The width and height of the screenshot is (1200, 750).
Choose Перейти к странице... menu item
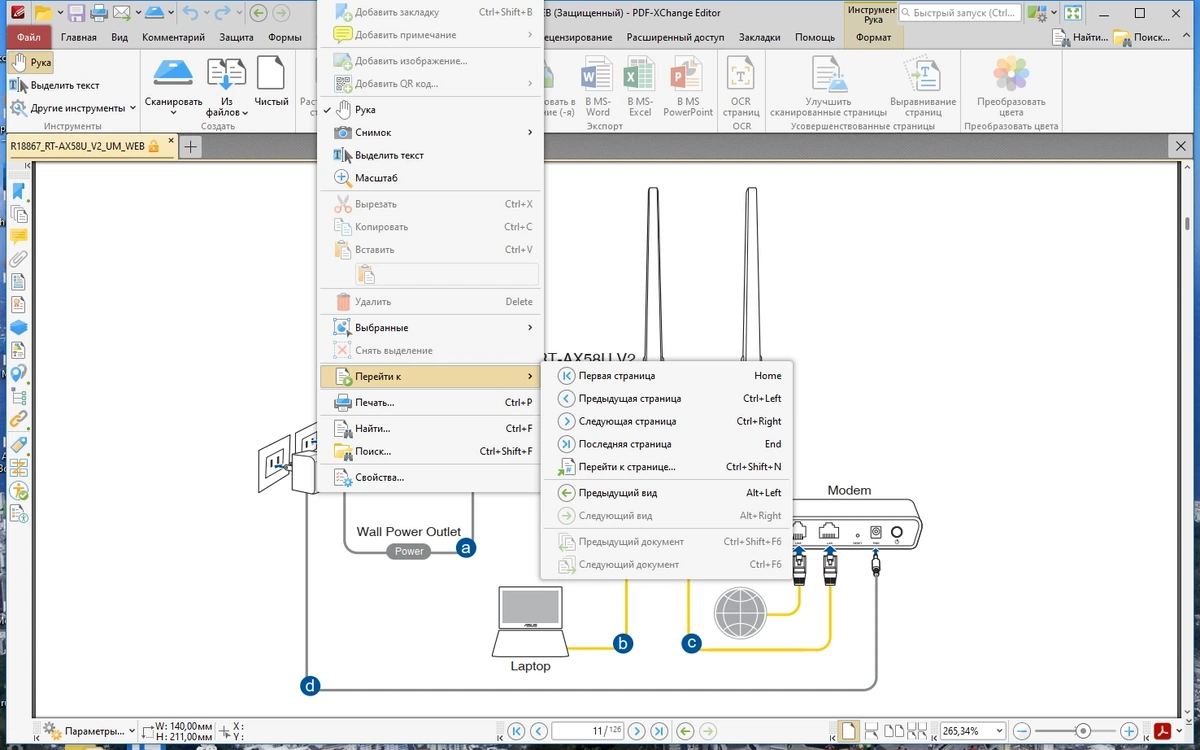[x=666, y=466]
